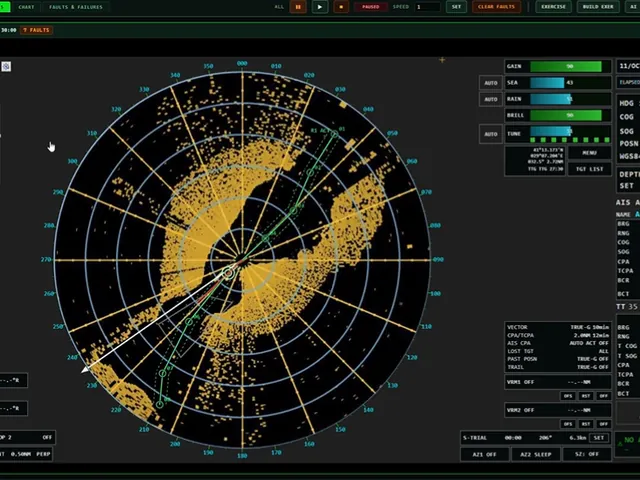Viewport: 640px width, 480px height.
Task: Click the AIS CPA AUTO ACT OFF row
Action: [558, 343]
